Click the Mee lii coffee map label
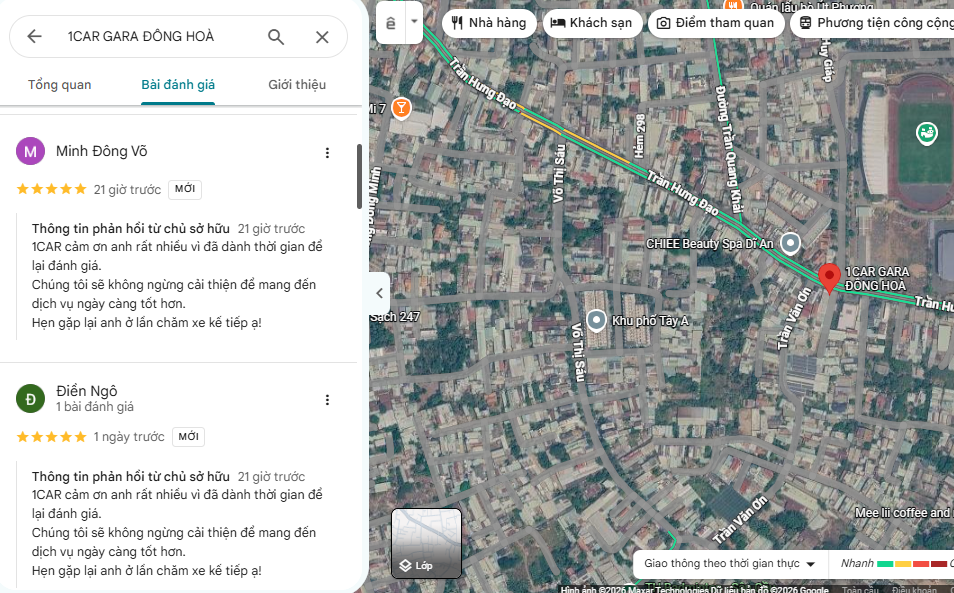The height and width of the screenshot is (593, 954). [903, 513]
